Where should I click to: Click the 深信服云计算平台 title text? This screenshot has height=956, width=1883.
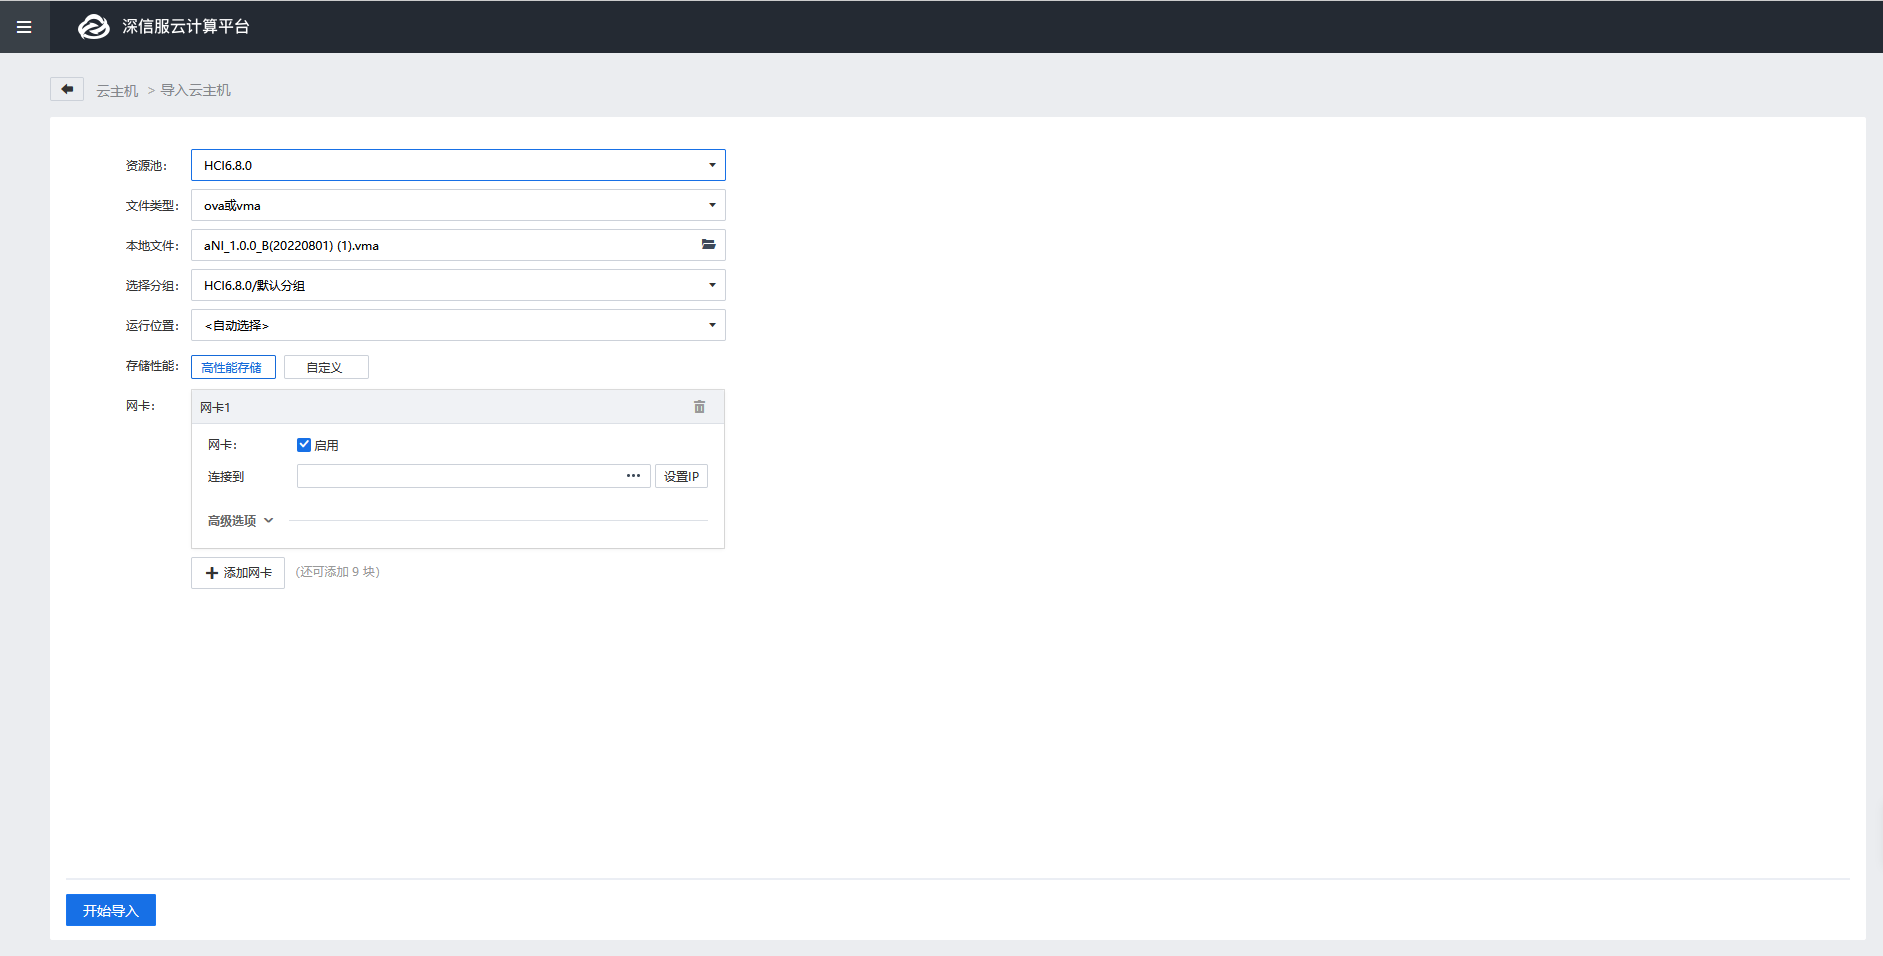(x=186, y=27)
